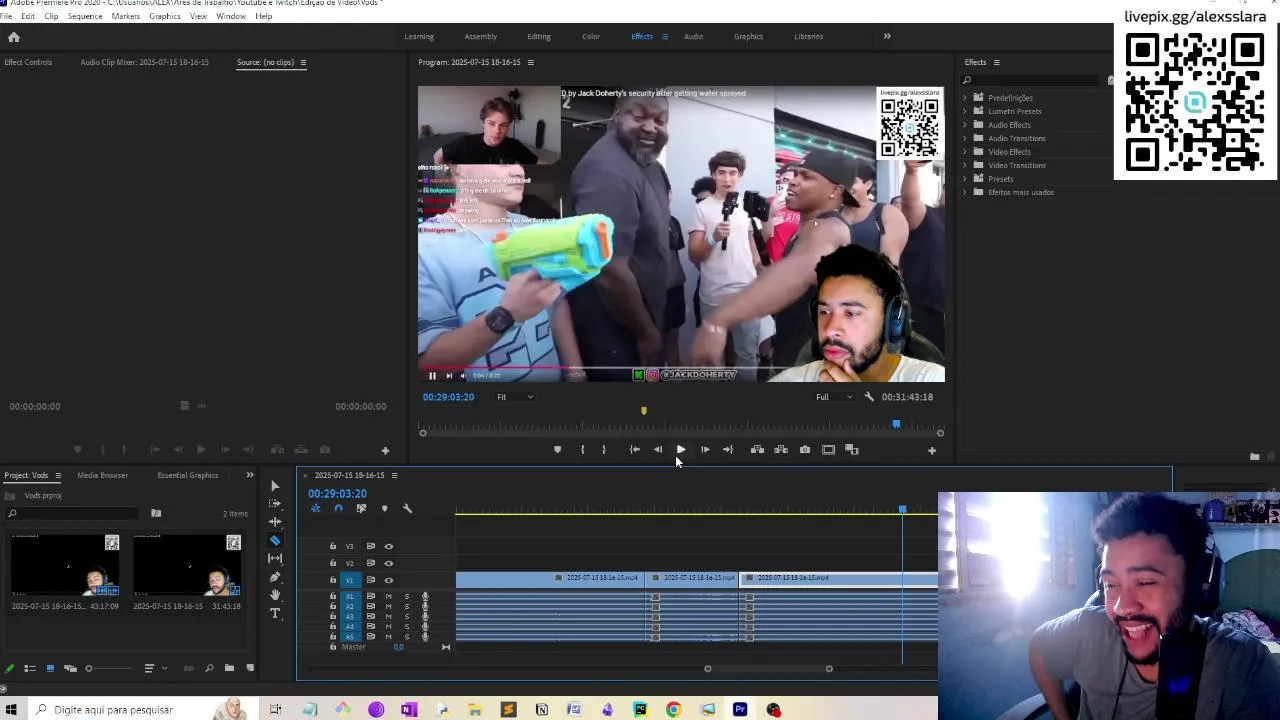Open the Sequence menu
1280x720 pixels.
85,16
